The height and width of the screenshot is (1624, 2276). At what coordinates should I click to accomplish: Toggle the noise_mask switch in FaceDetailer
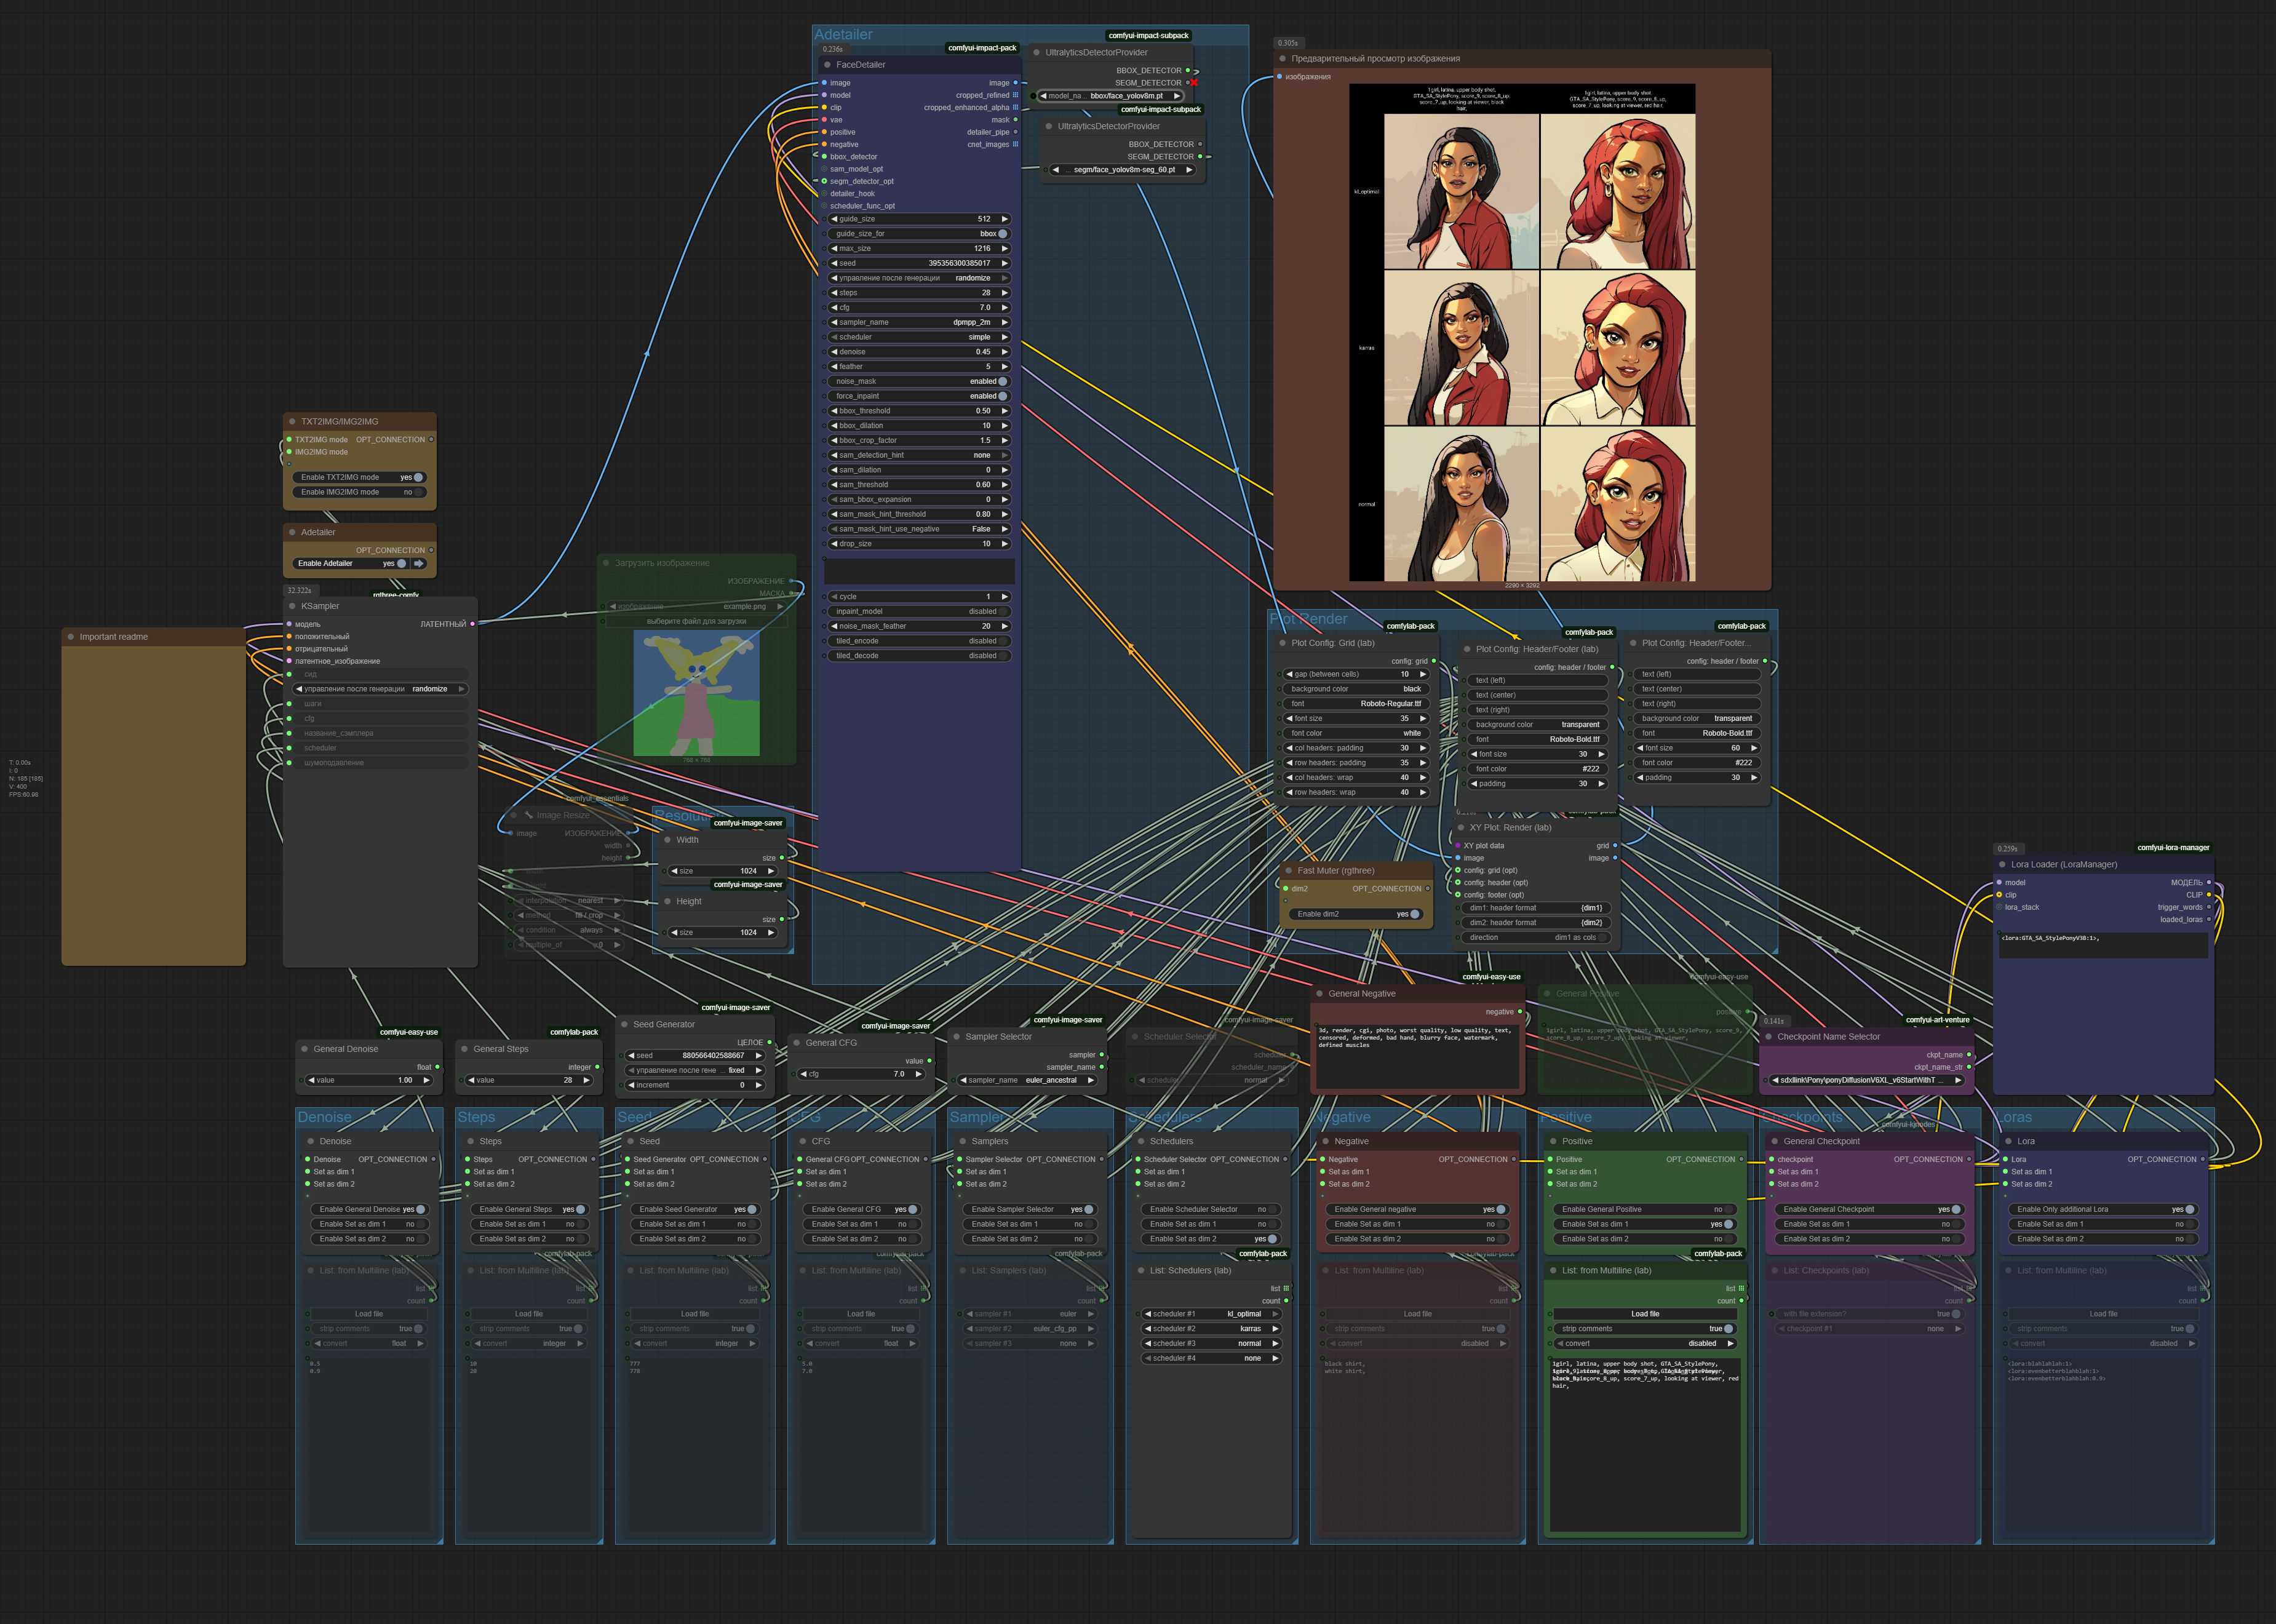pos(1002,381)
